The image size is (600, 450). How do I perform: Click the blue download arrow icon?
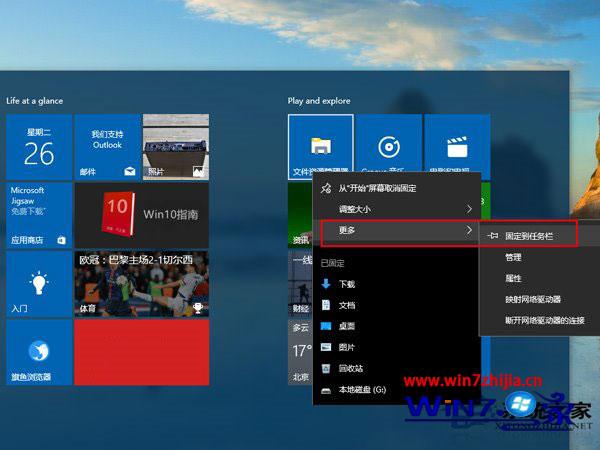point(326,284)
